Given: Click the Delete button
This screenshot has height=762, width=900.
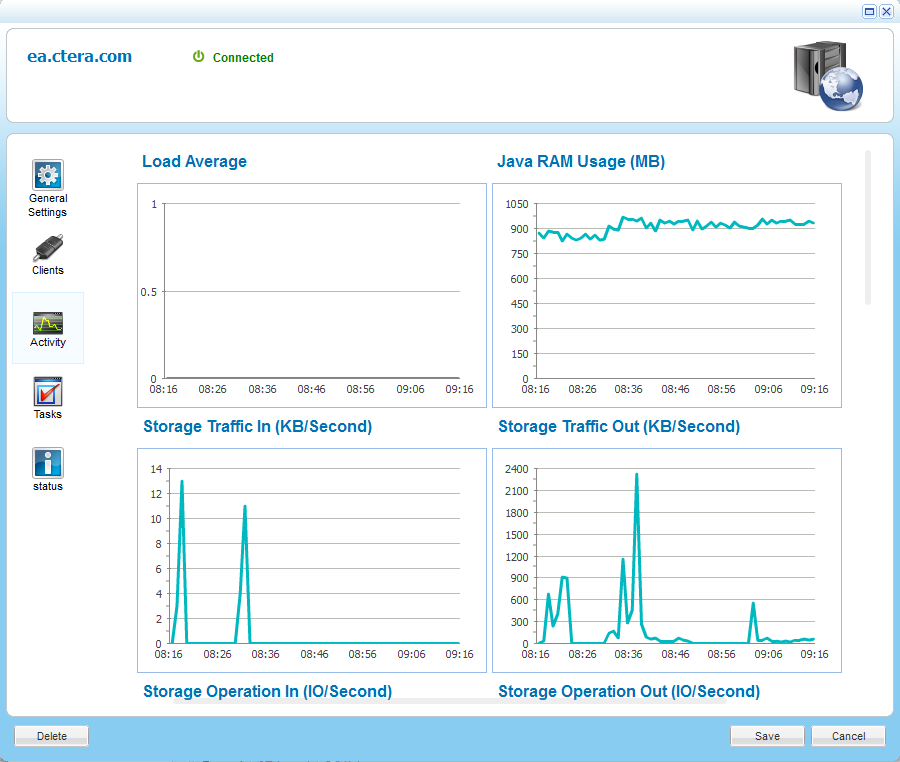Looking at the screenshot, I should coord(52,736).
